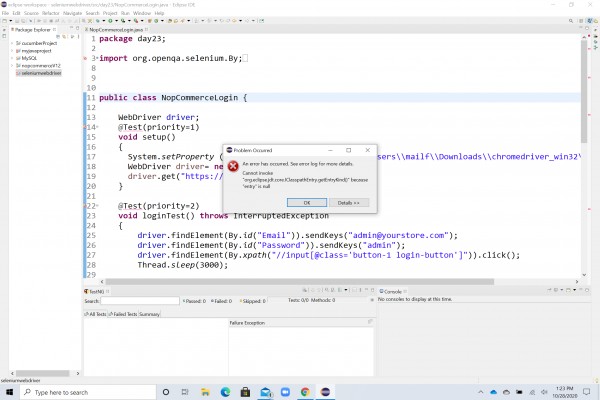Click the Windows Start button
This screenshot has height=400, width=600.
[10, 392]
